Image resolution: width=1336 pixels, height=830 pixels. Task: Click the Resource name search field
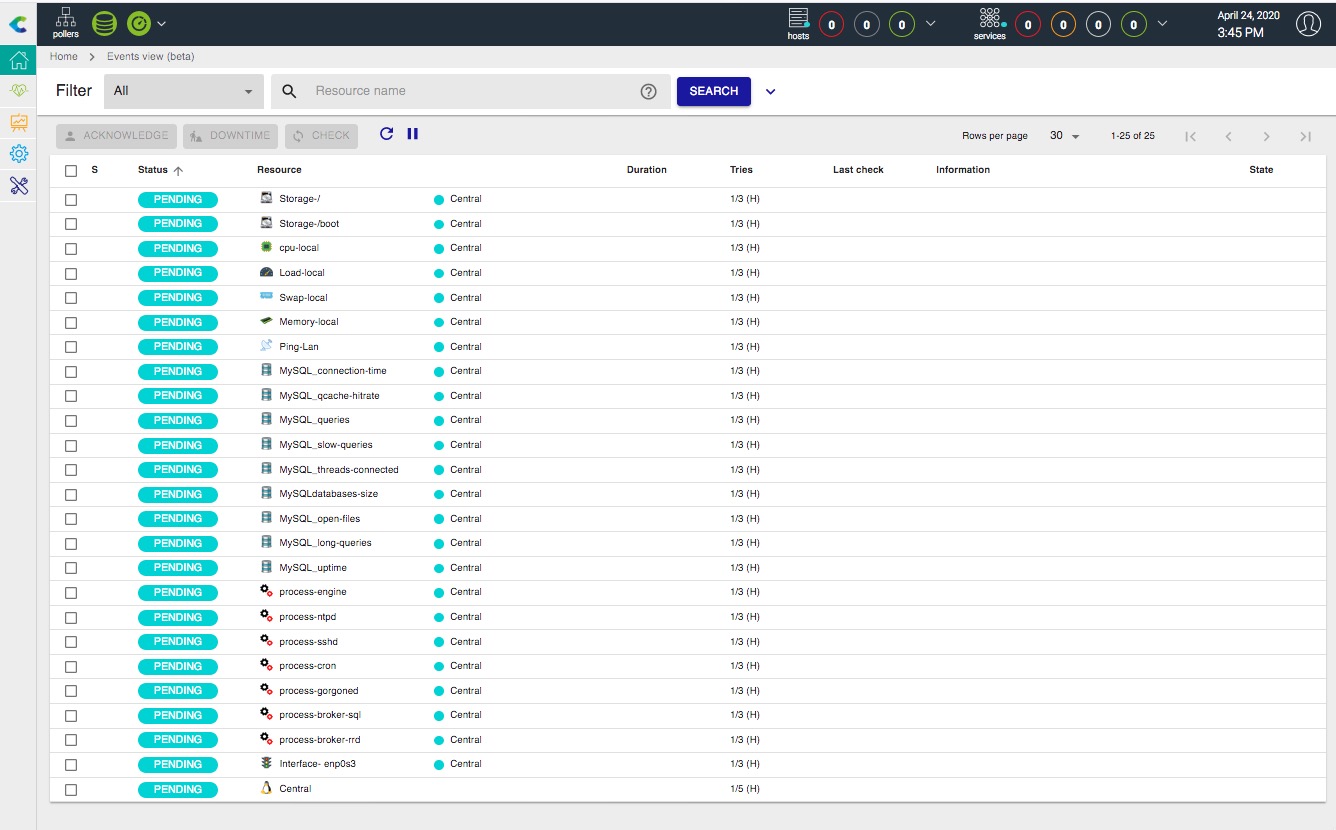[470, 91]
